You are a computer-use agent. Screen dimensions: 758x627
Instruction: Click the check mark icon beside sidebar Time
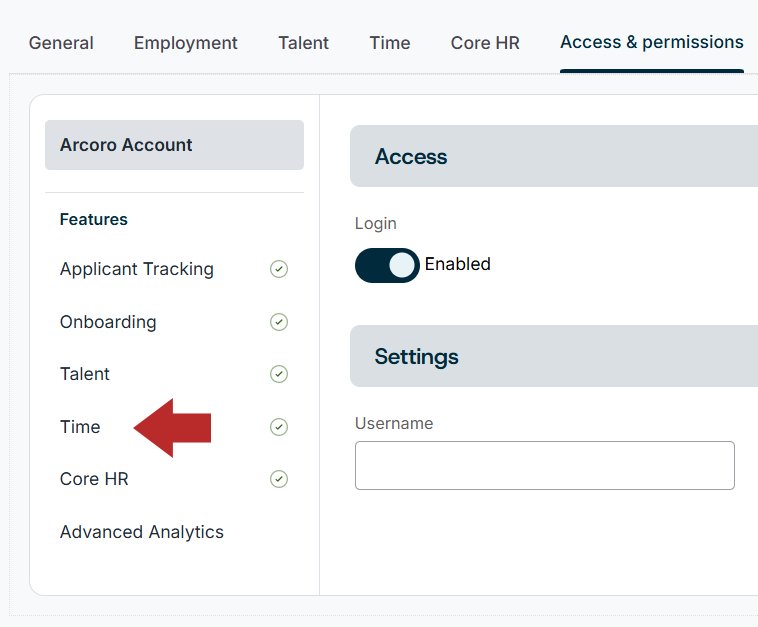[279, 427]
